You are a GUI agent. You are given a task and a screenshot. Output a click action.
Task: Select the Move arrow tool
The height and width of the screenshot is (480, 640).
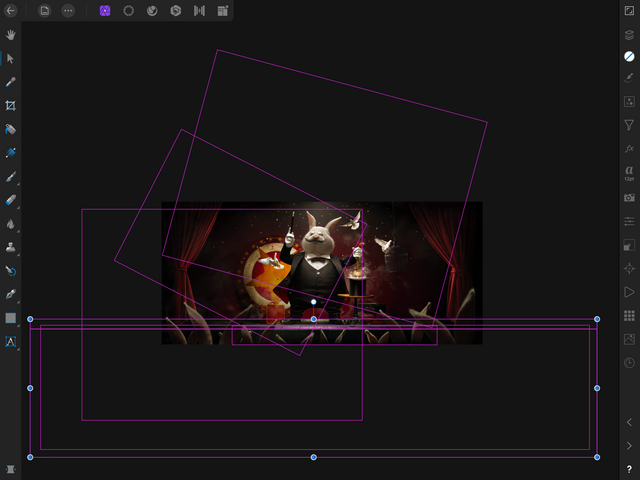pyautogui.click(x=11, y=59)
